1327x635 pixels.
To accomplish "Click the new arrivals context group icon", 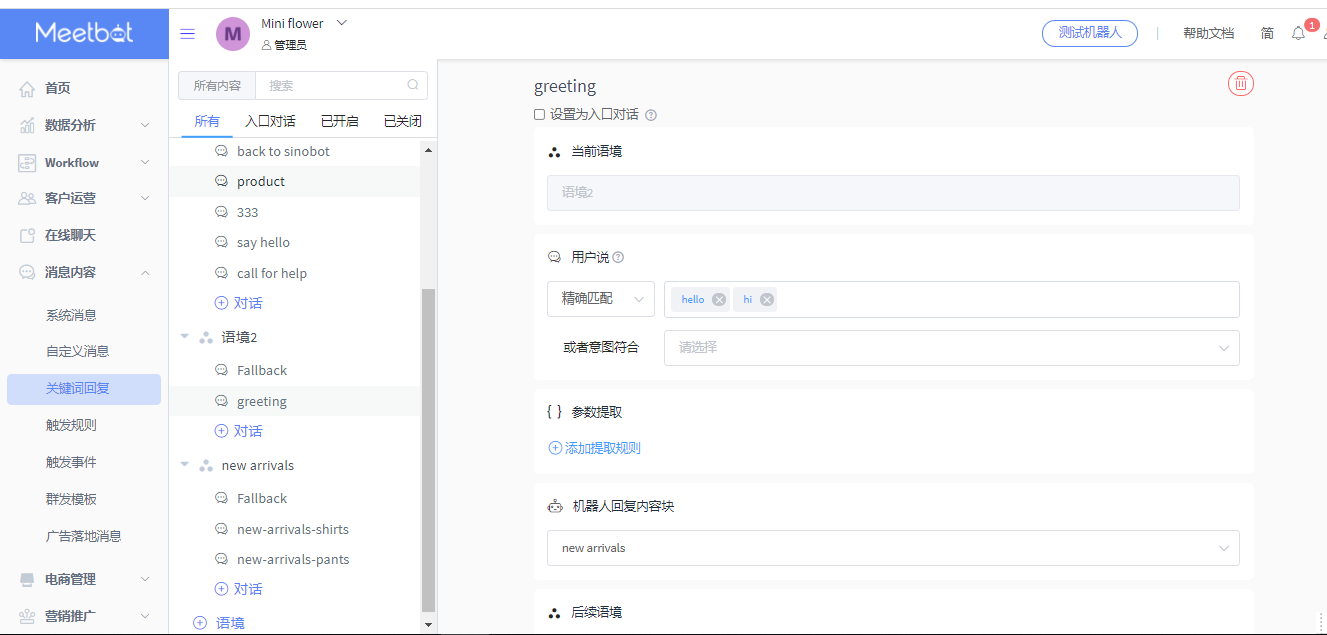I will [206, 466].
